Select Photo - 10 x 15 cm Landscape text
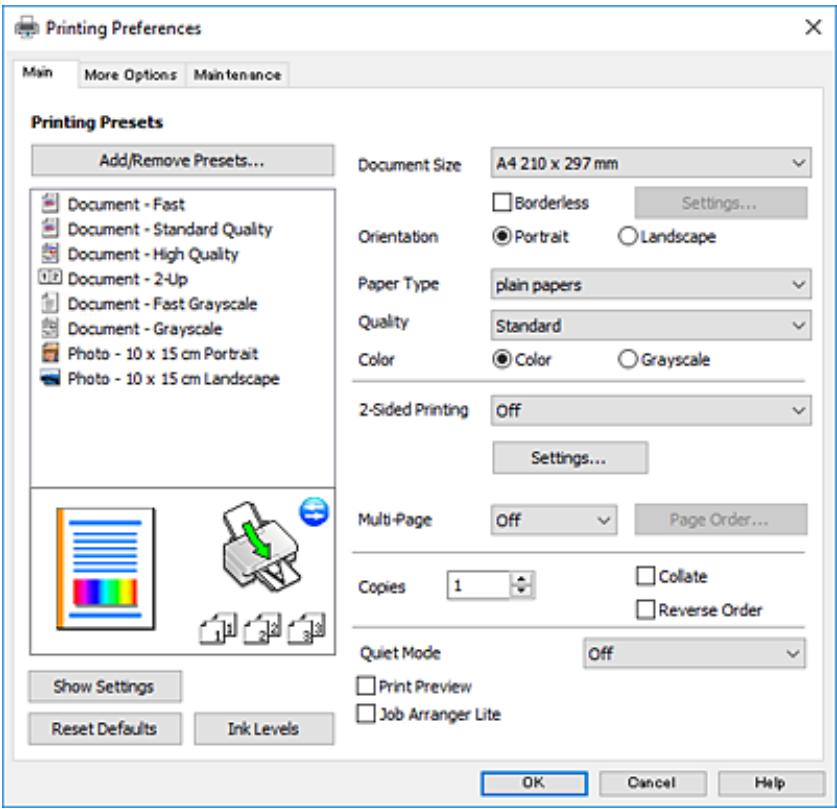 [173, 378]
